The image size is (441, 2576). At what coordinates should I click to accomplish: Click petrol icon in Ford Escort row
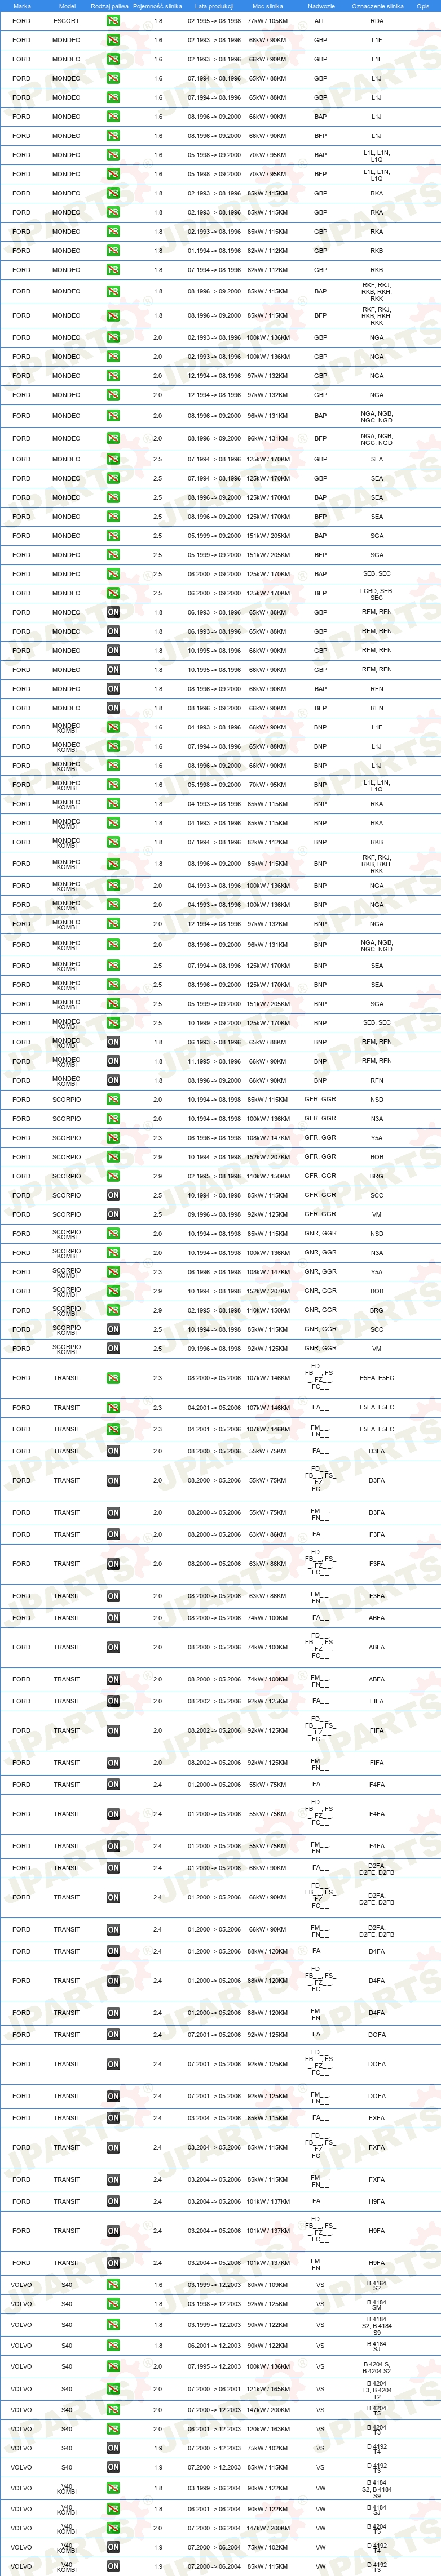[x=113, y=20]
